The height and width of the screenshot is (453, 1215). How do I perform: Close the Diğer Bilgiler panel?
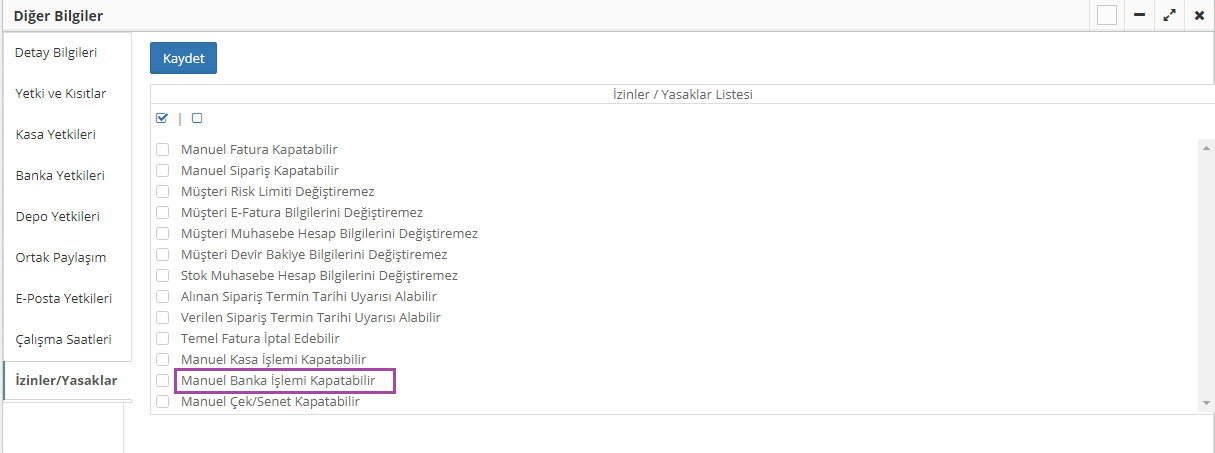[1199, 16]
